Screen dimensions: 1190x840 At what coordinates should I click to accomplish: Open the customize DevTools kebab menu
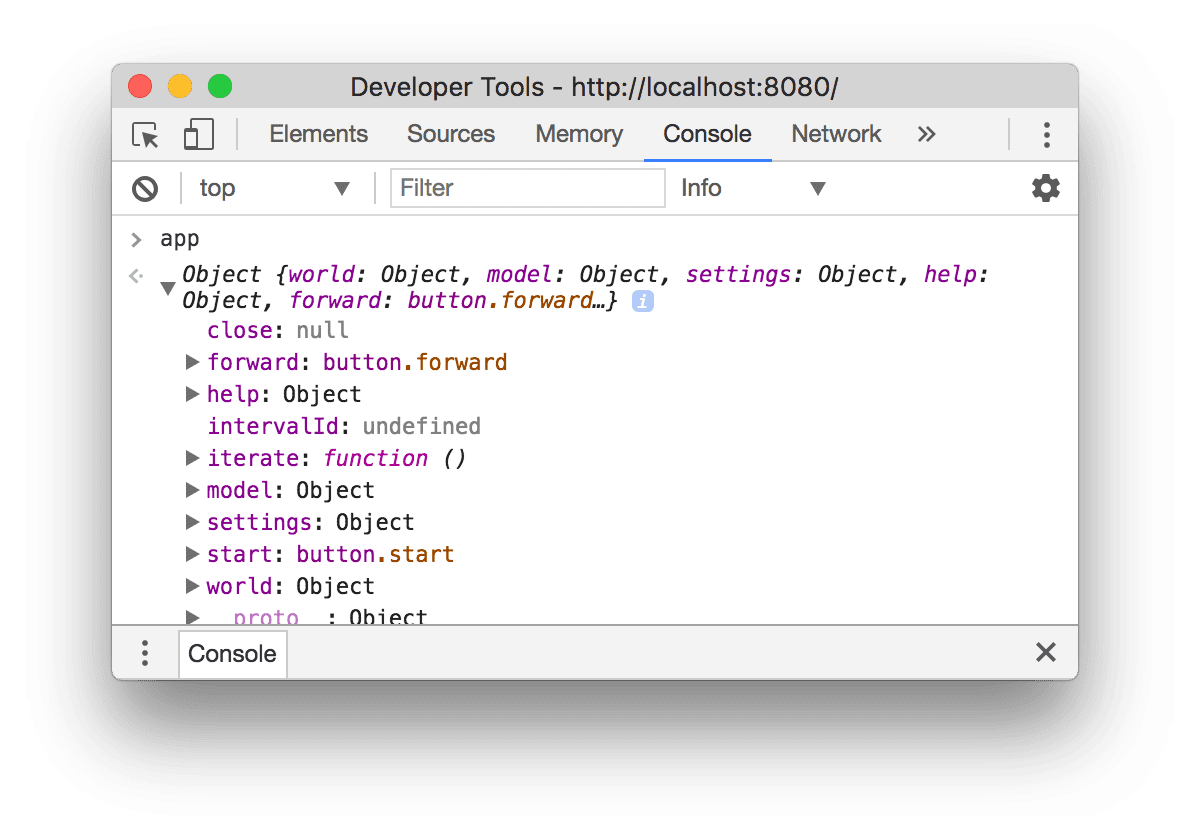[x=1046, y=134]
